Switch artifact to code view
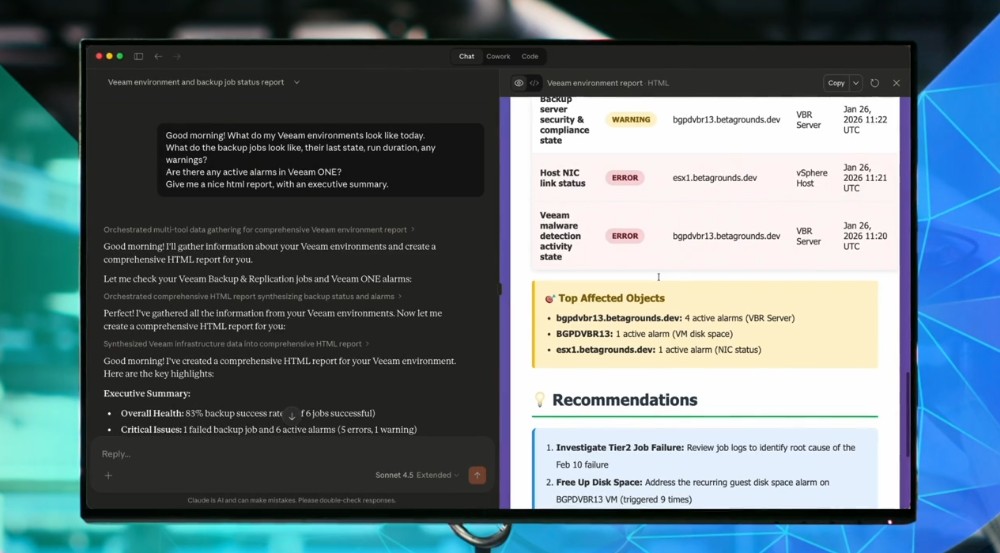 (x=534, y=83)
